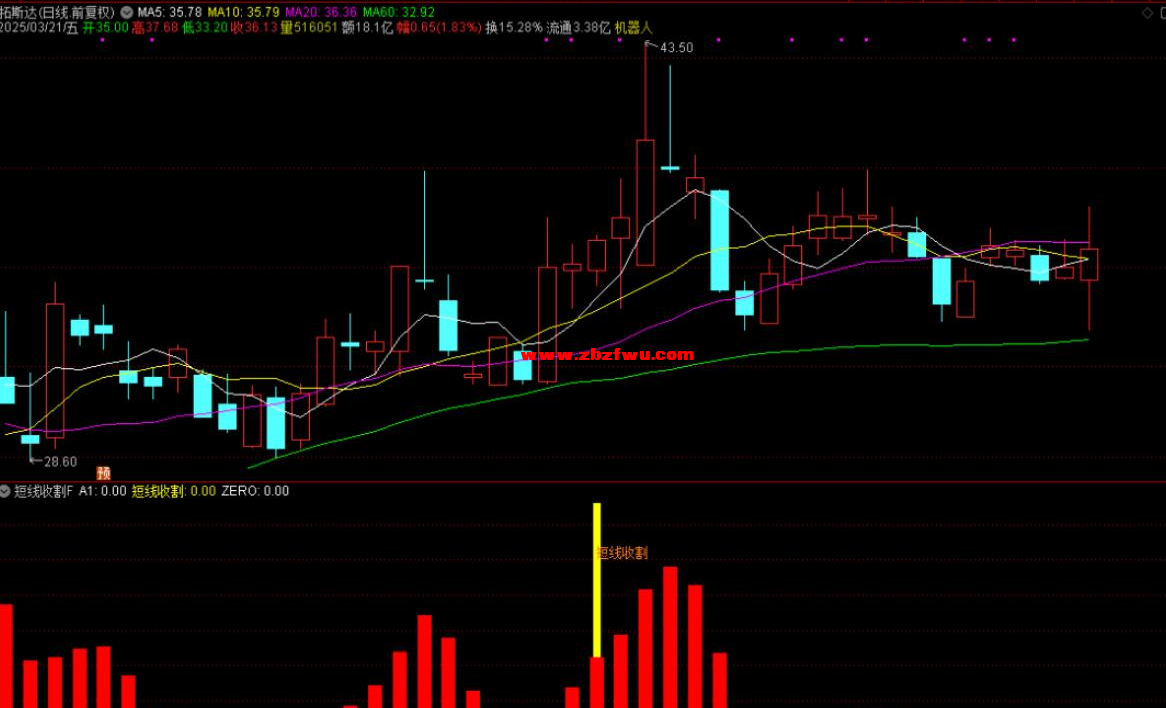This screenshot has width=1166, height=708.
Task: Click the diamond icon in the top-right corner
Action: click(1147, 13)
